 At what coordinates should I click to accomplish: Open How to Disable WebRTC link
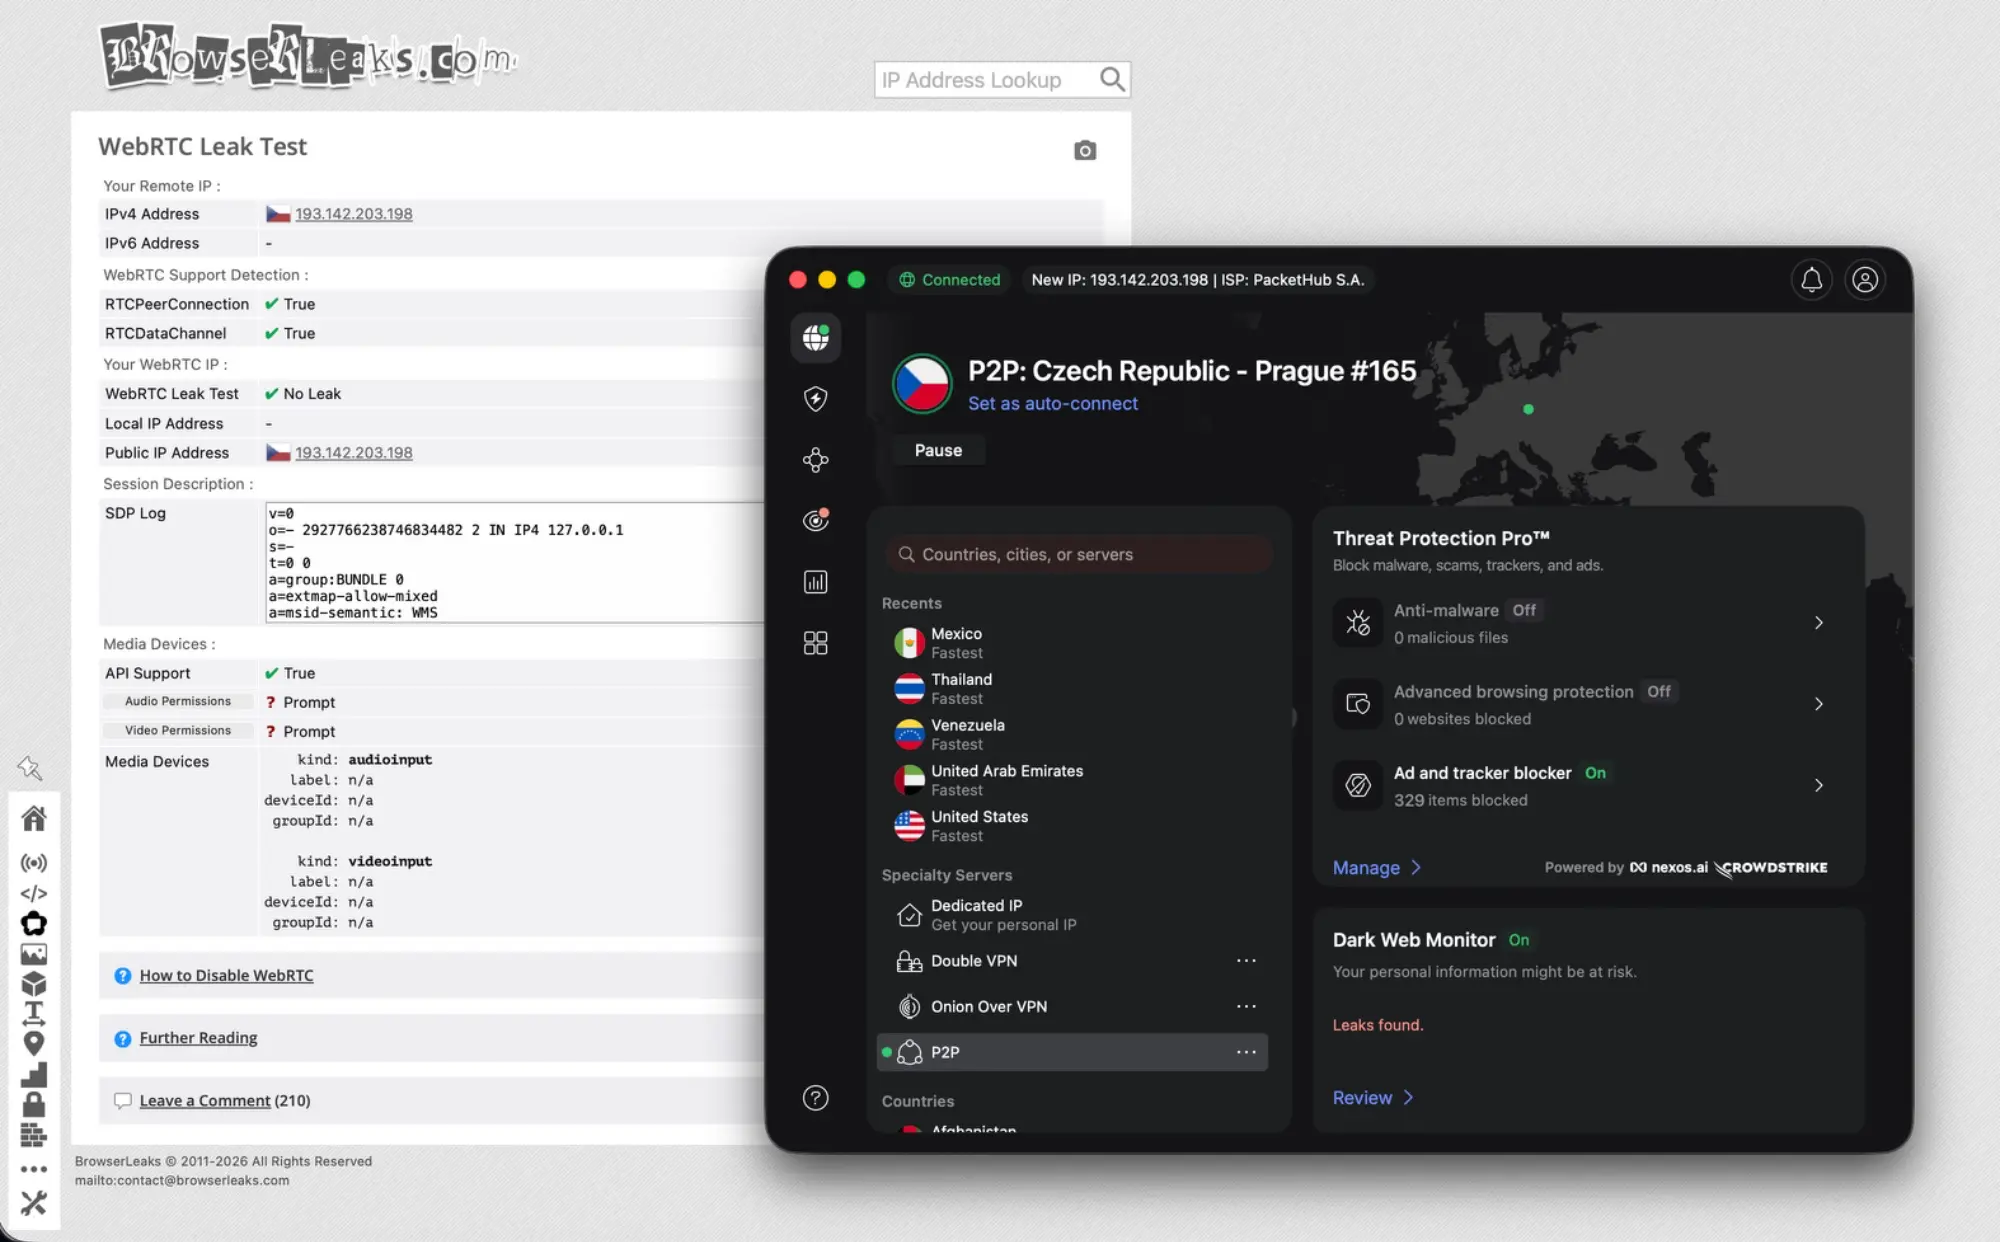(x=226, y=975)
